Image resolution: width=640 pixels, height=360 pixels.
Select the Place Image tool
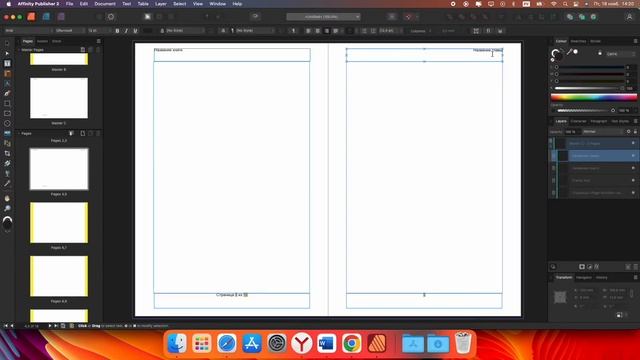7,133
